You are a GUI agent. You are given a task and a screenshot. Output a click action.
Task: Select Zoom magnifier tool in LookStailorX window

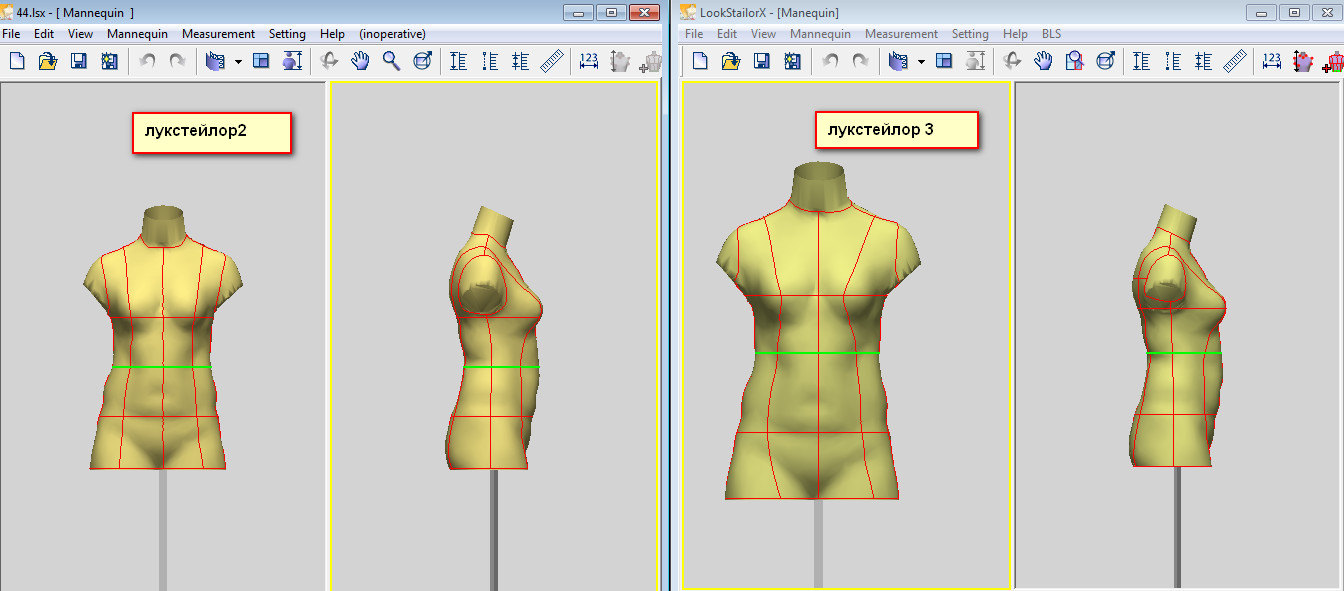(1074, 61)
